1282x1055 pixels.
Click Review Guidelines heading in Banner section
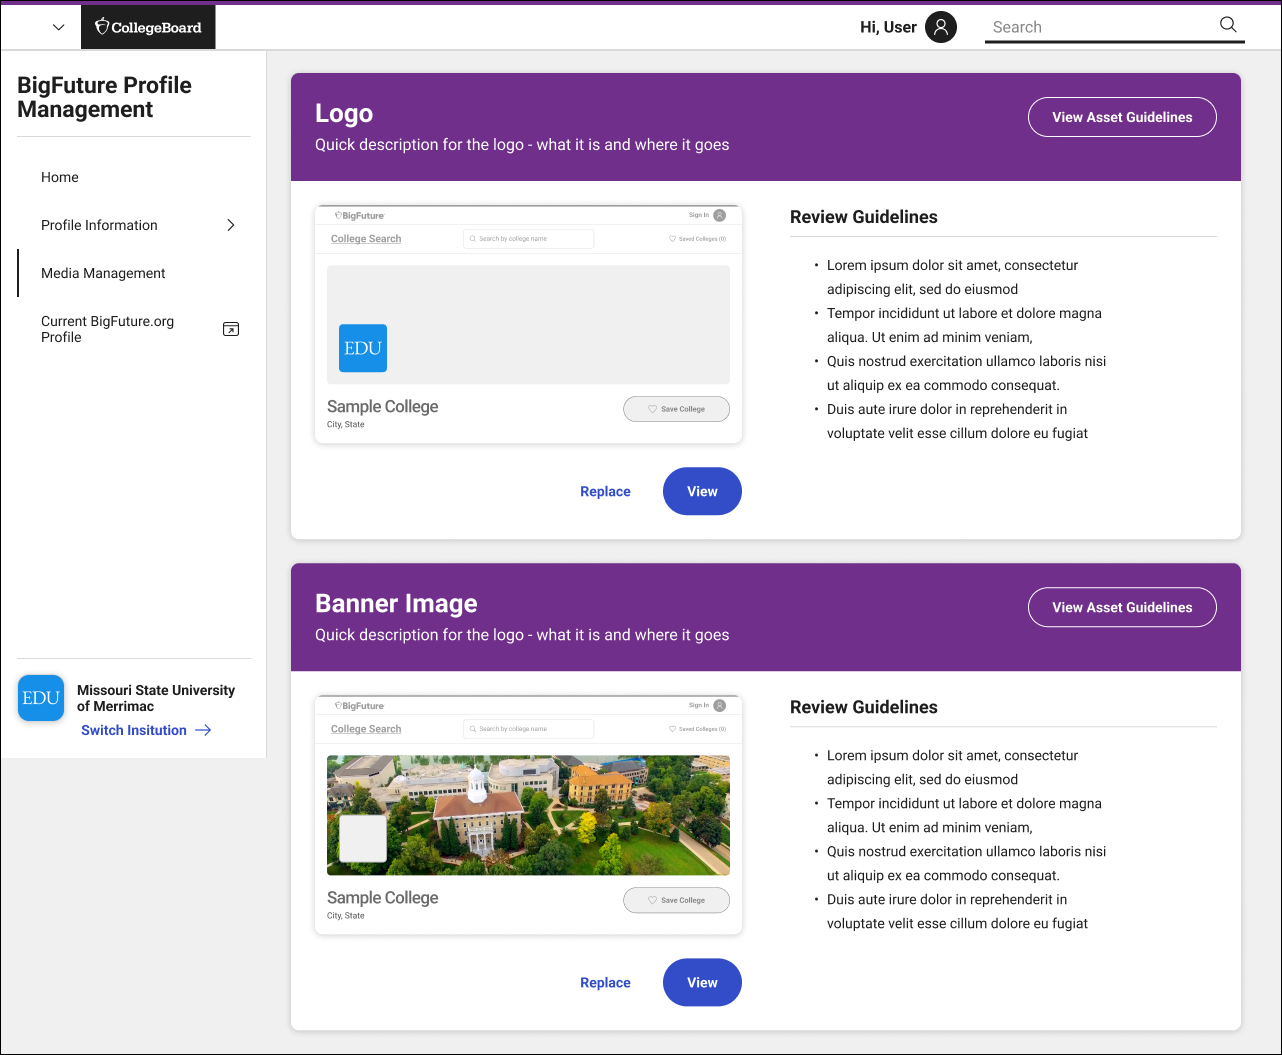coord(864,707)
